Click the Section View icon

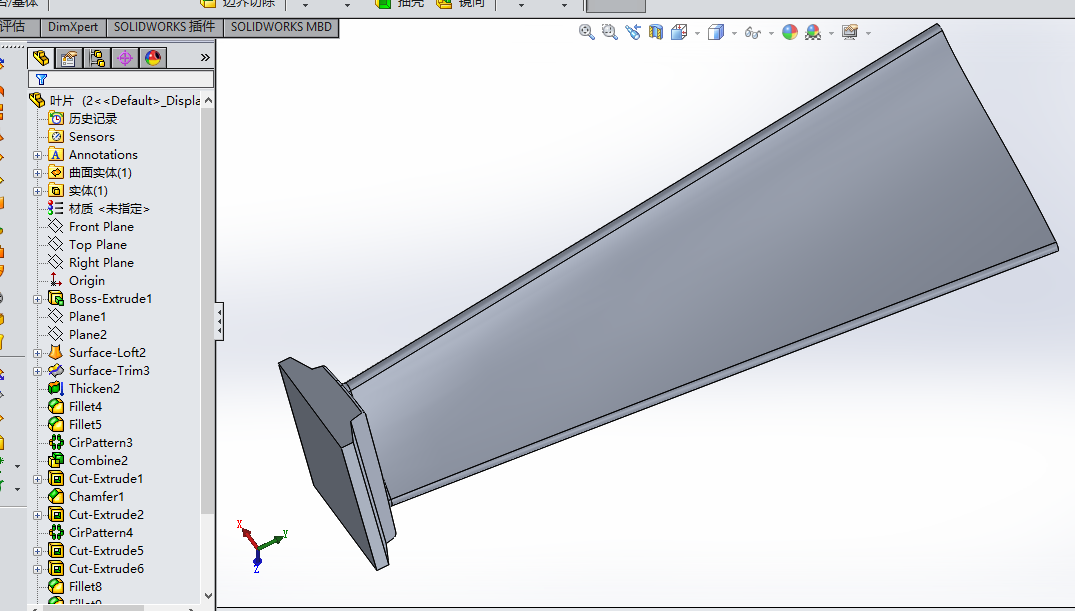click(656, 32)
